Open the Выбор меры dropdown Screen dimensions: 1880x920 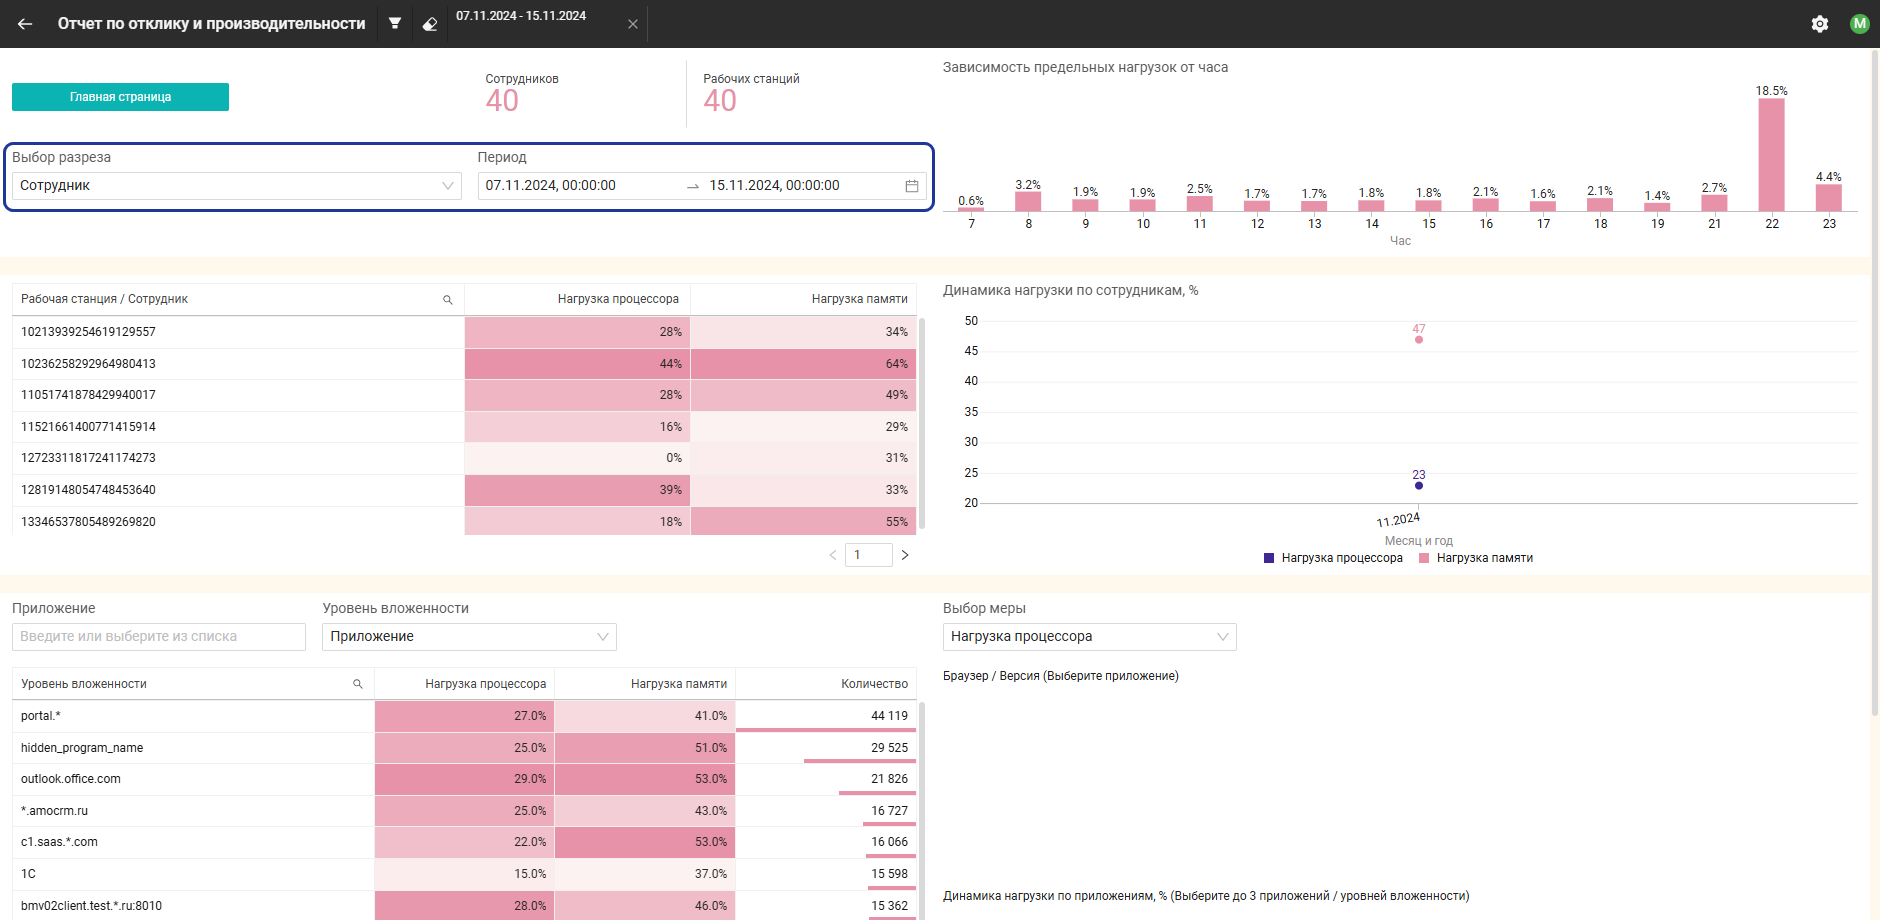click(x=1089, y=637)
